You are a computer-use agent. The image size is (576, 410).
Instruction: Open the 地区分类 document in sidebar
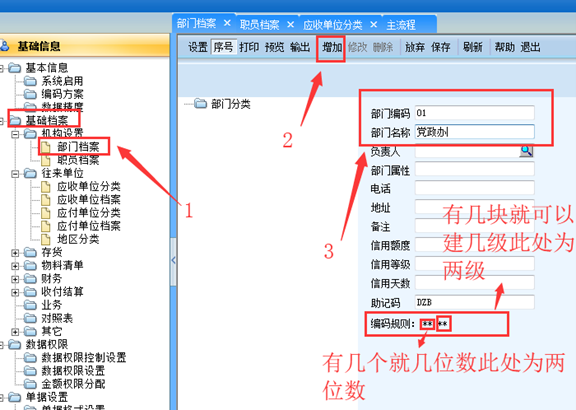click(x=78, y=240)
